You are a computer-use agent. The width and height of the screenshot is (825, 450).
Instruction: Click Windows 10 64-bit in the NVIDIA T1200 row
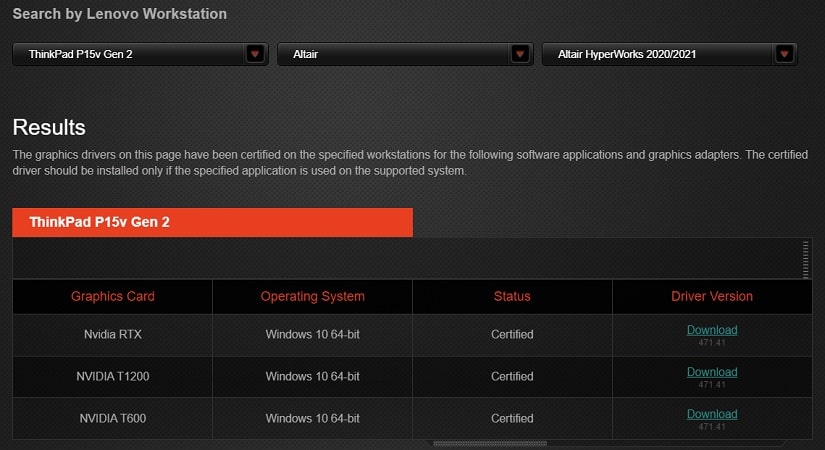[x=313, y=377]
